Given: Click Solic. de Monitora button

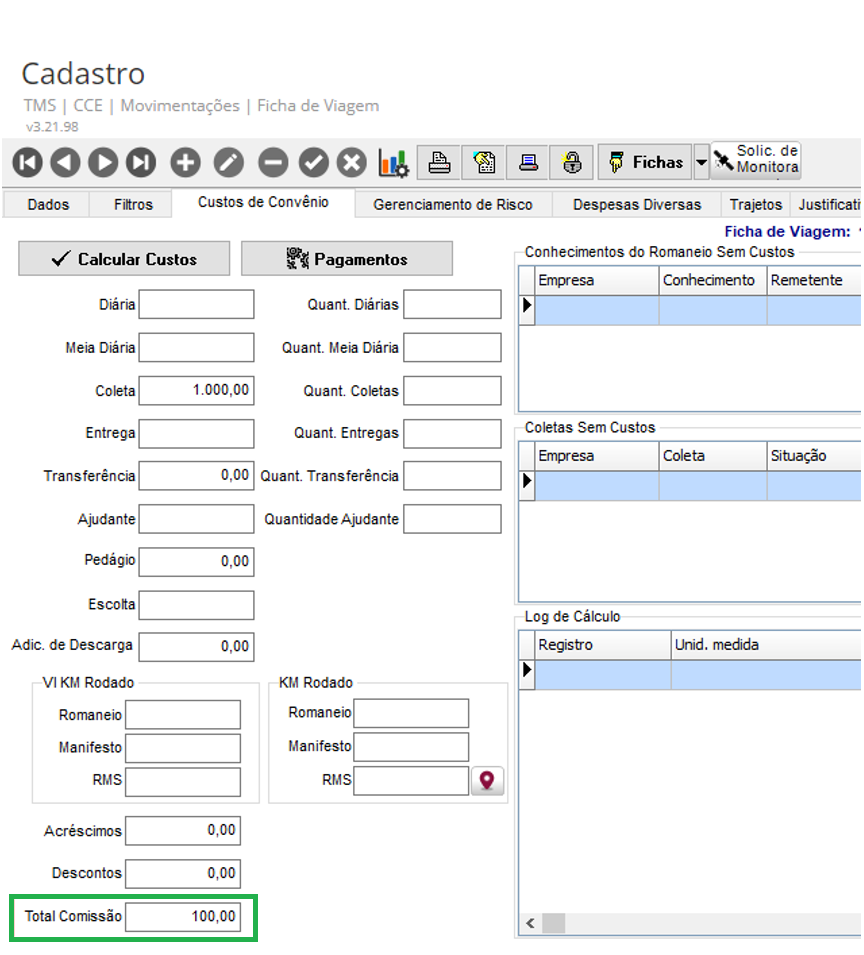Looking at the screenshot, I should pos(757,160).
